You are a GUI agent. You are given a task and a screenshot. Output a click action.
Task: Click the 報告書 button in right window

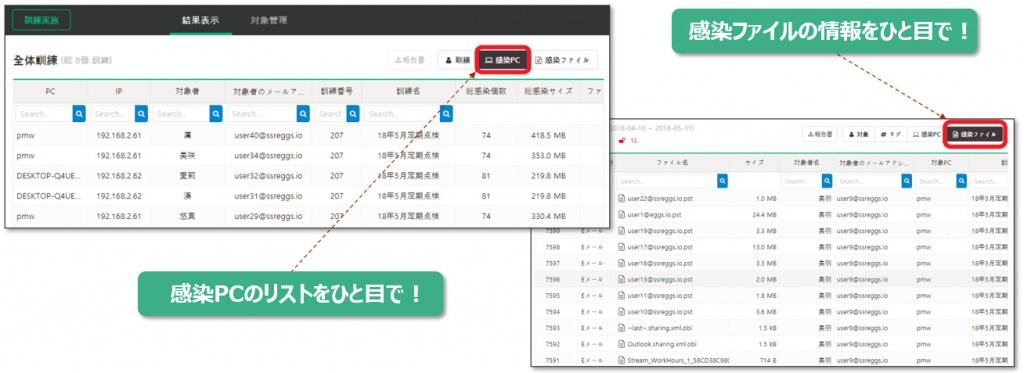[820, 134]
